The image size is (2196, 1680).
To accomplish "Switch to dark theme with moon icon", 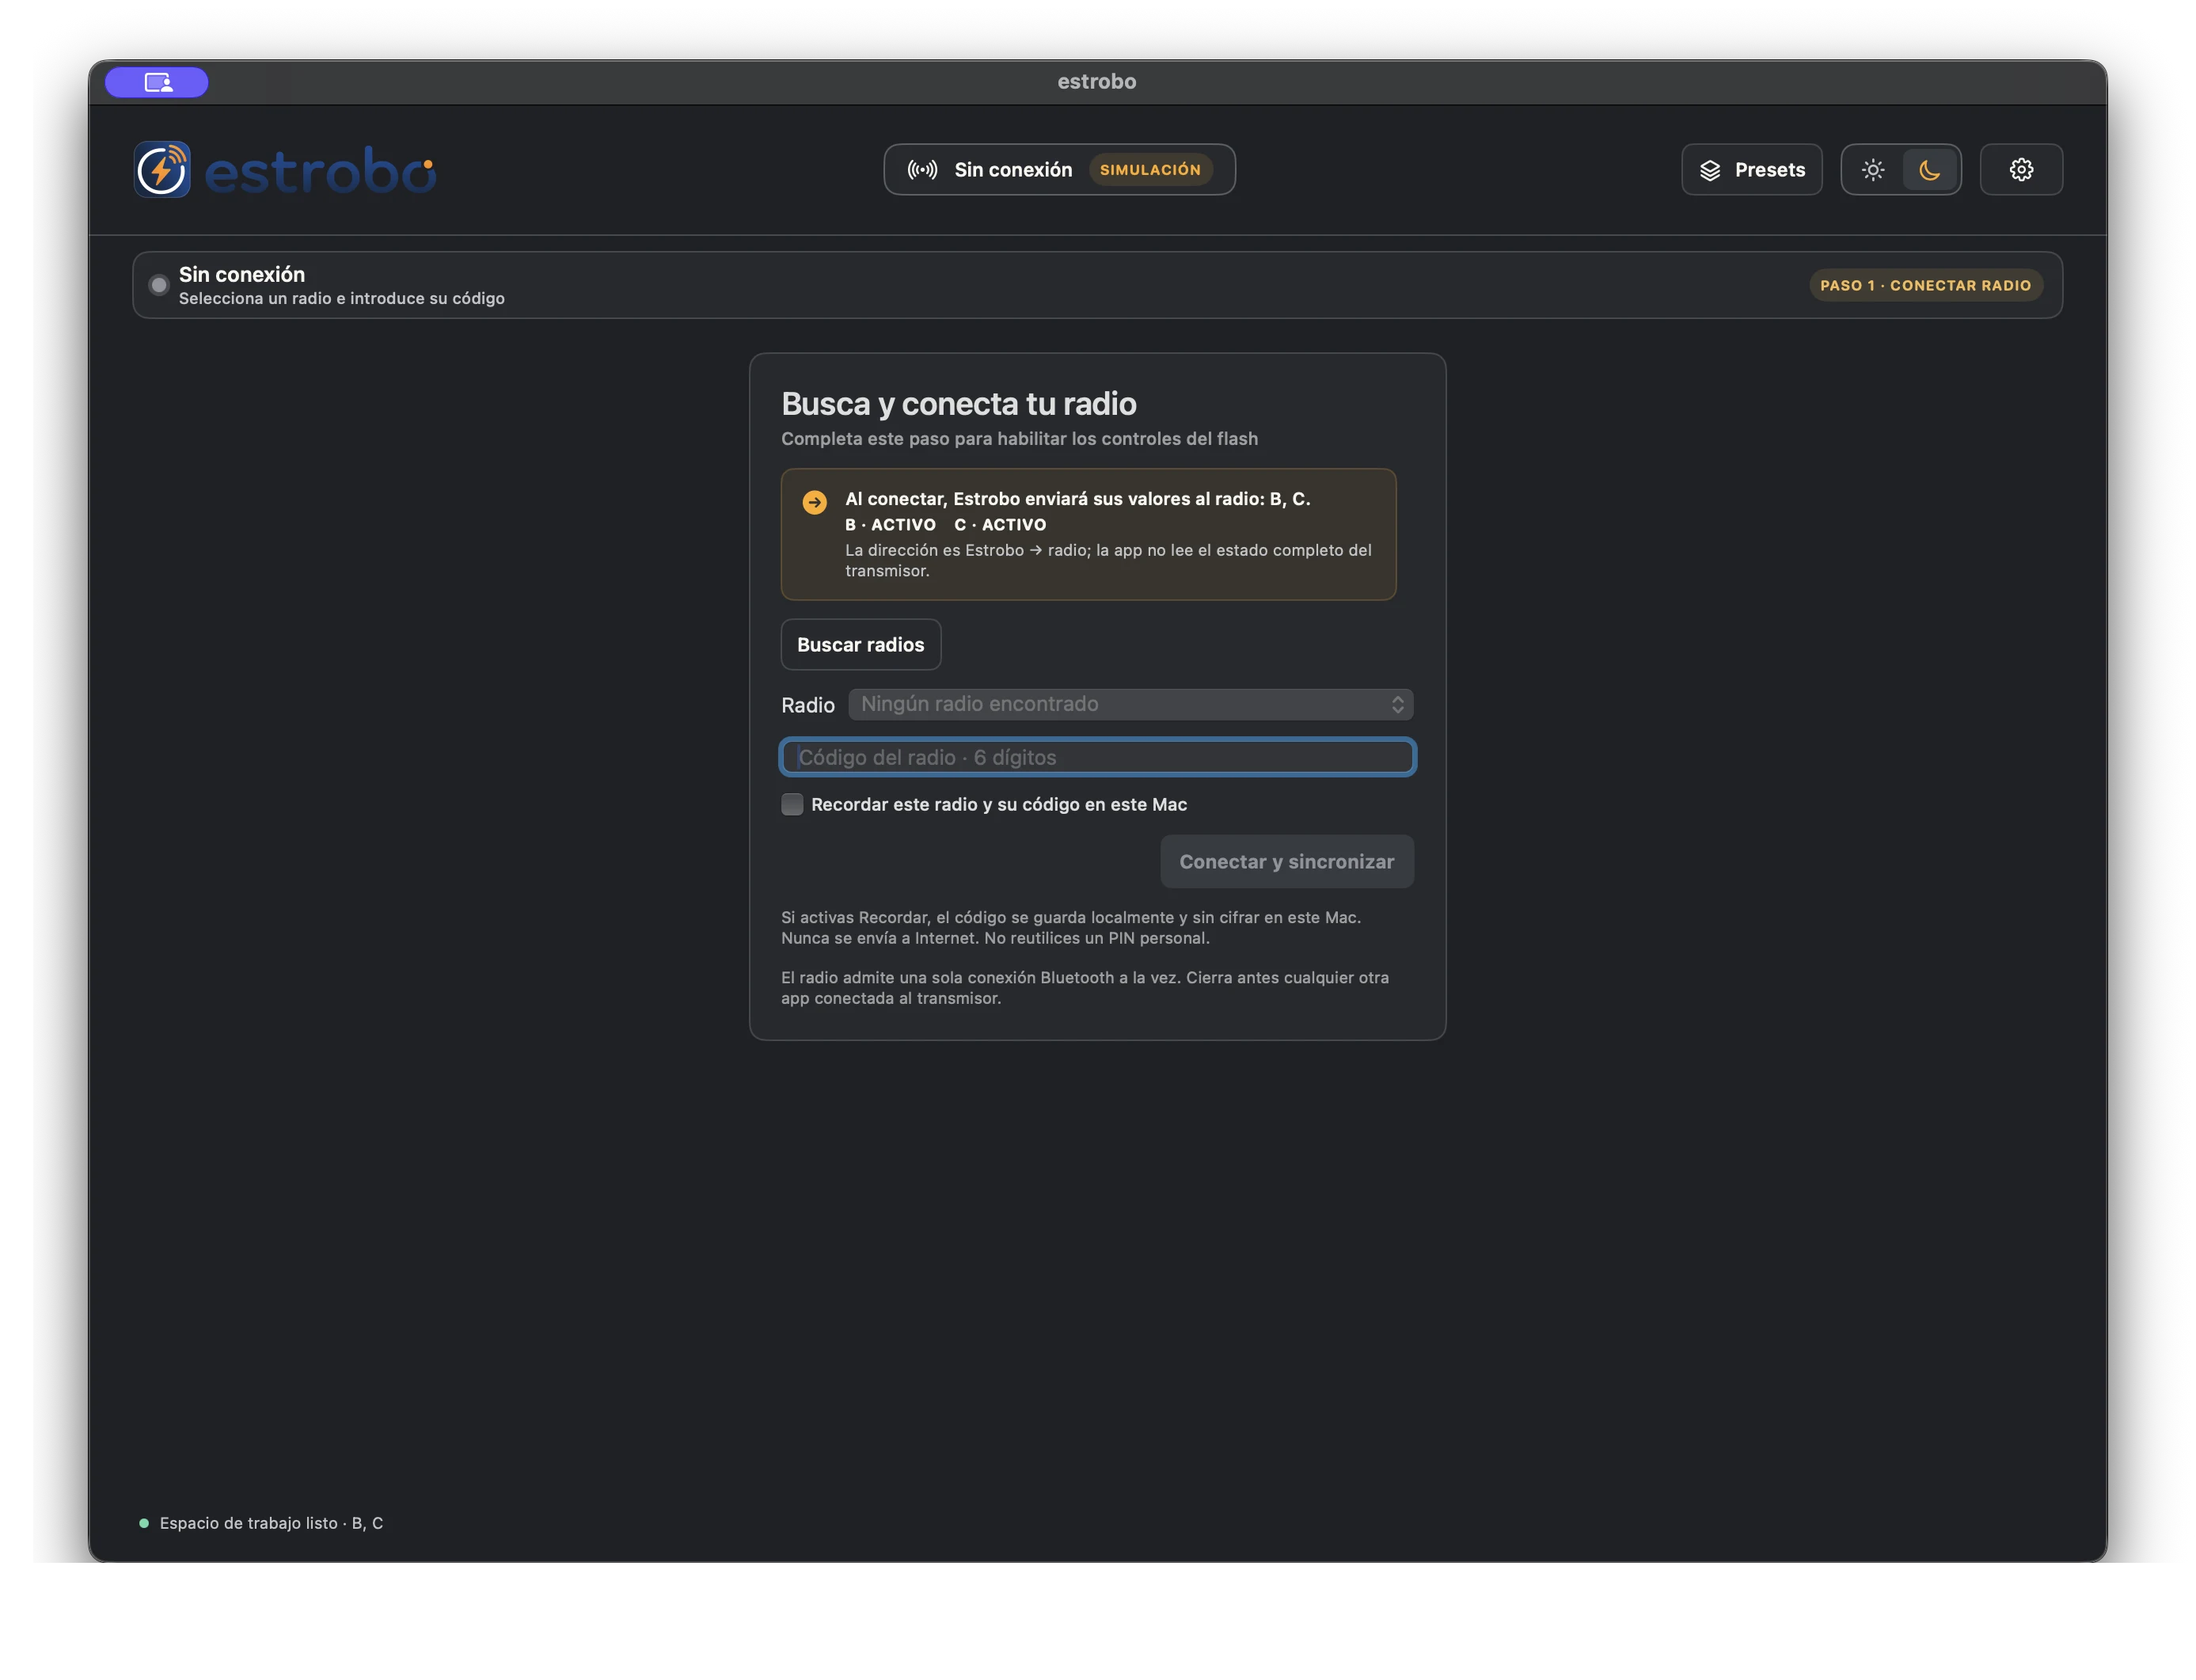I will coord(1930,170).
